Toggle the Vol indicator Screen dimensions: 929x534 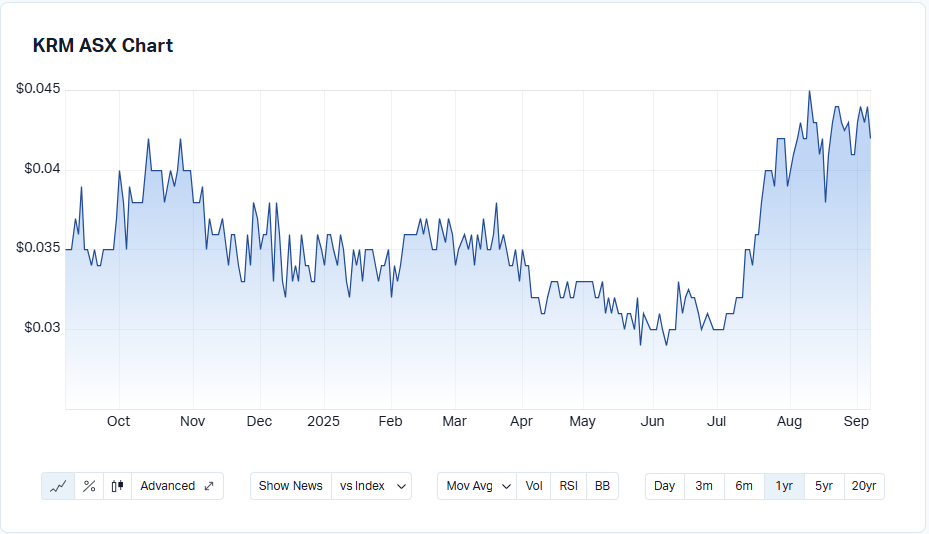tap(534, 486)
